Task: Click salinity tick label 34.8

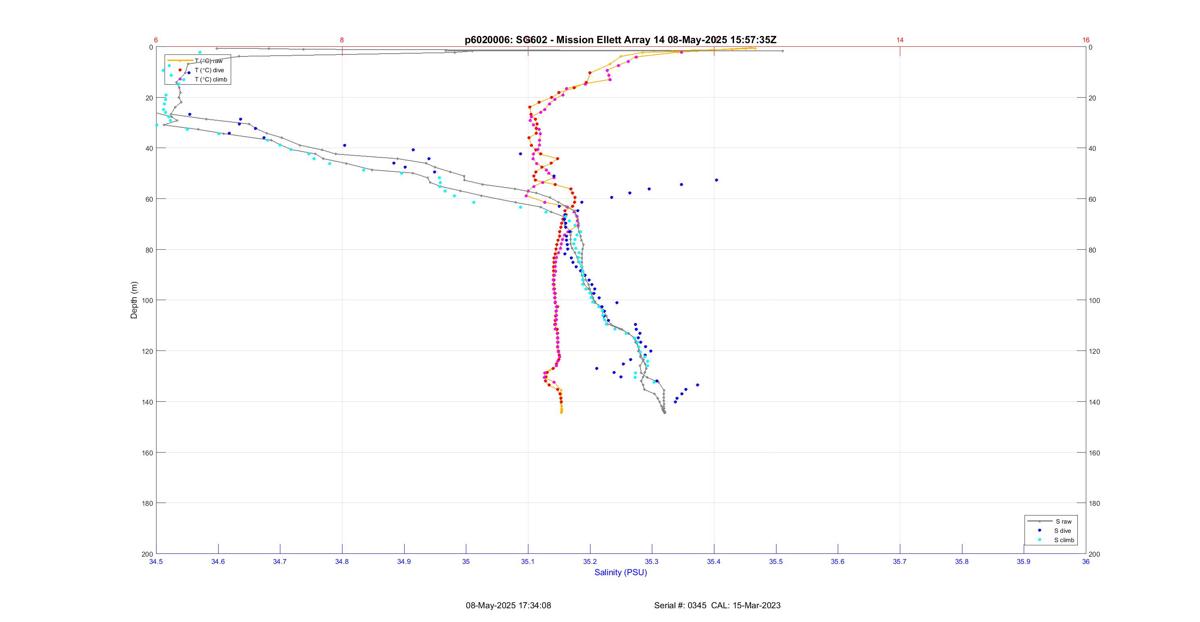Action: pyautogui.click(x=342, y=562)
